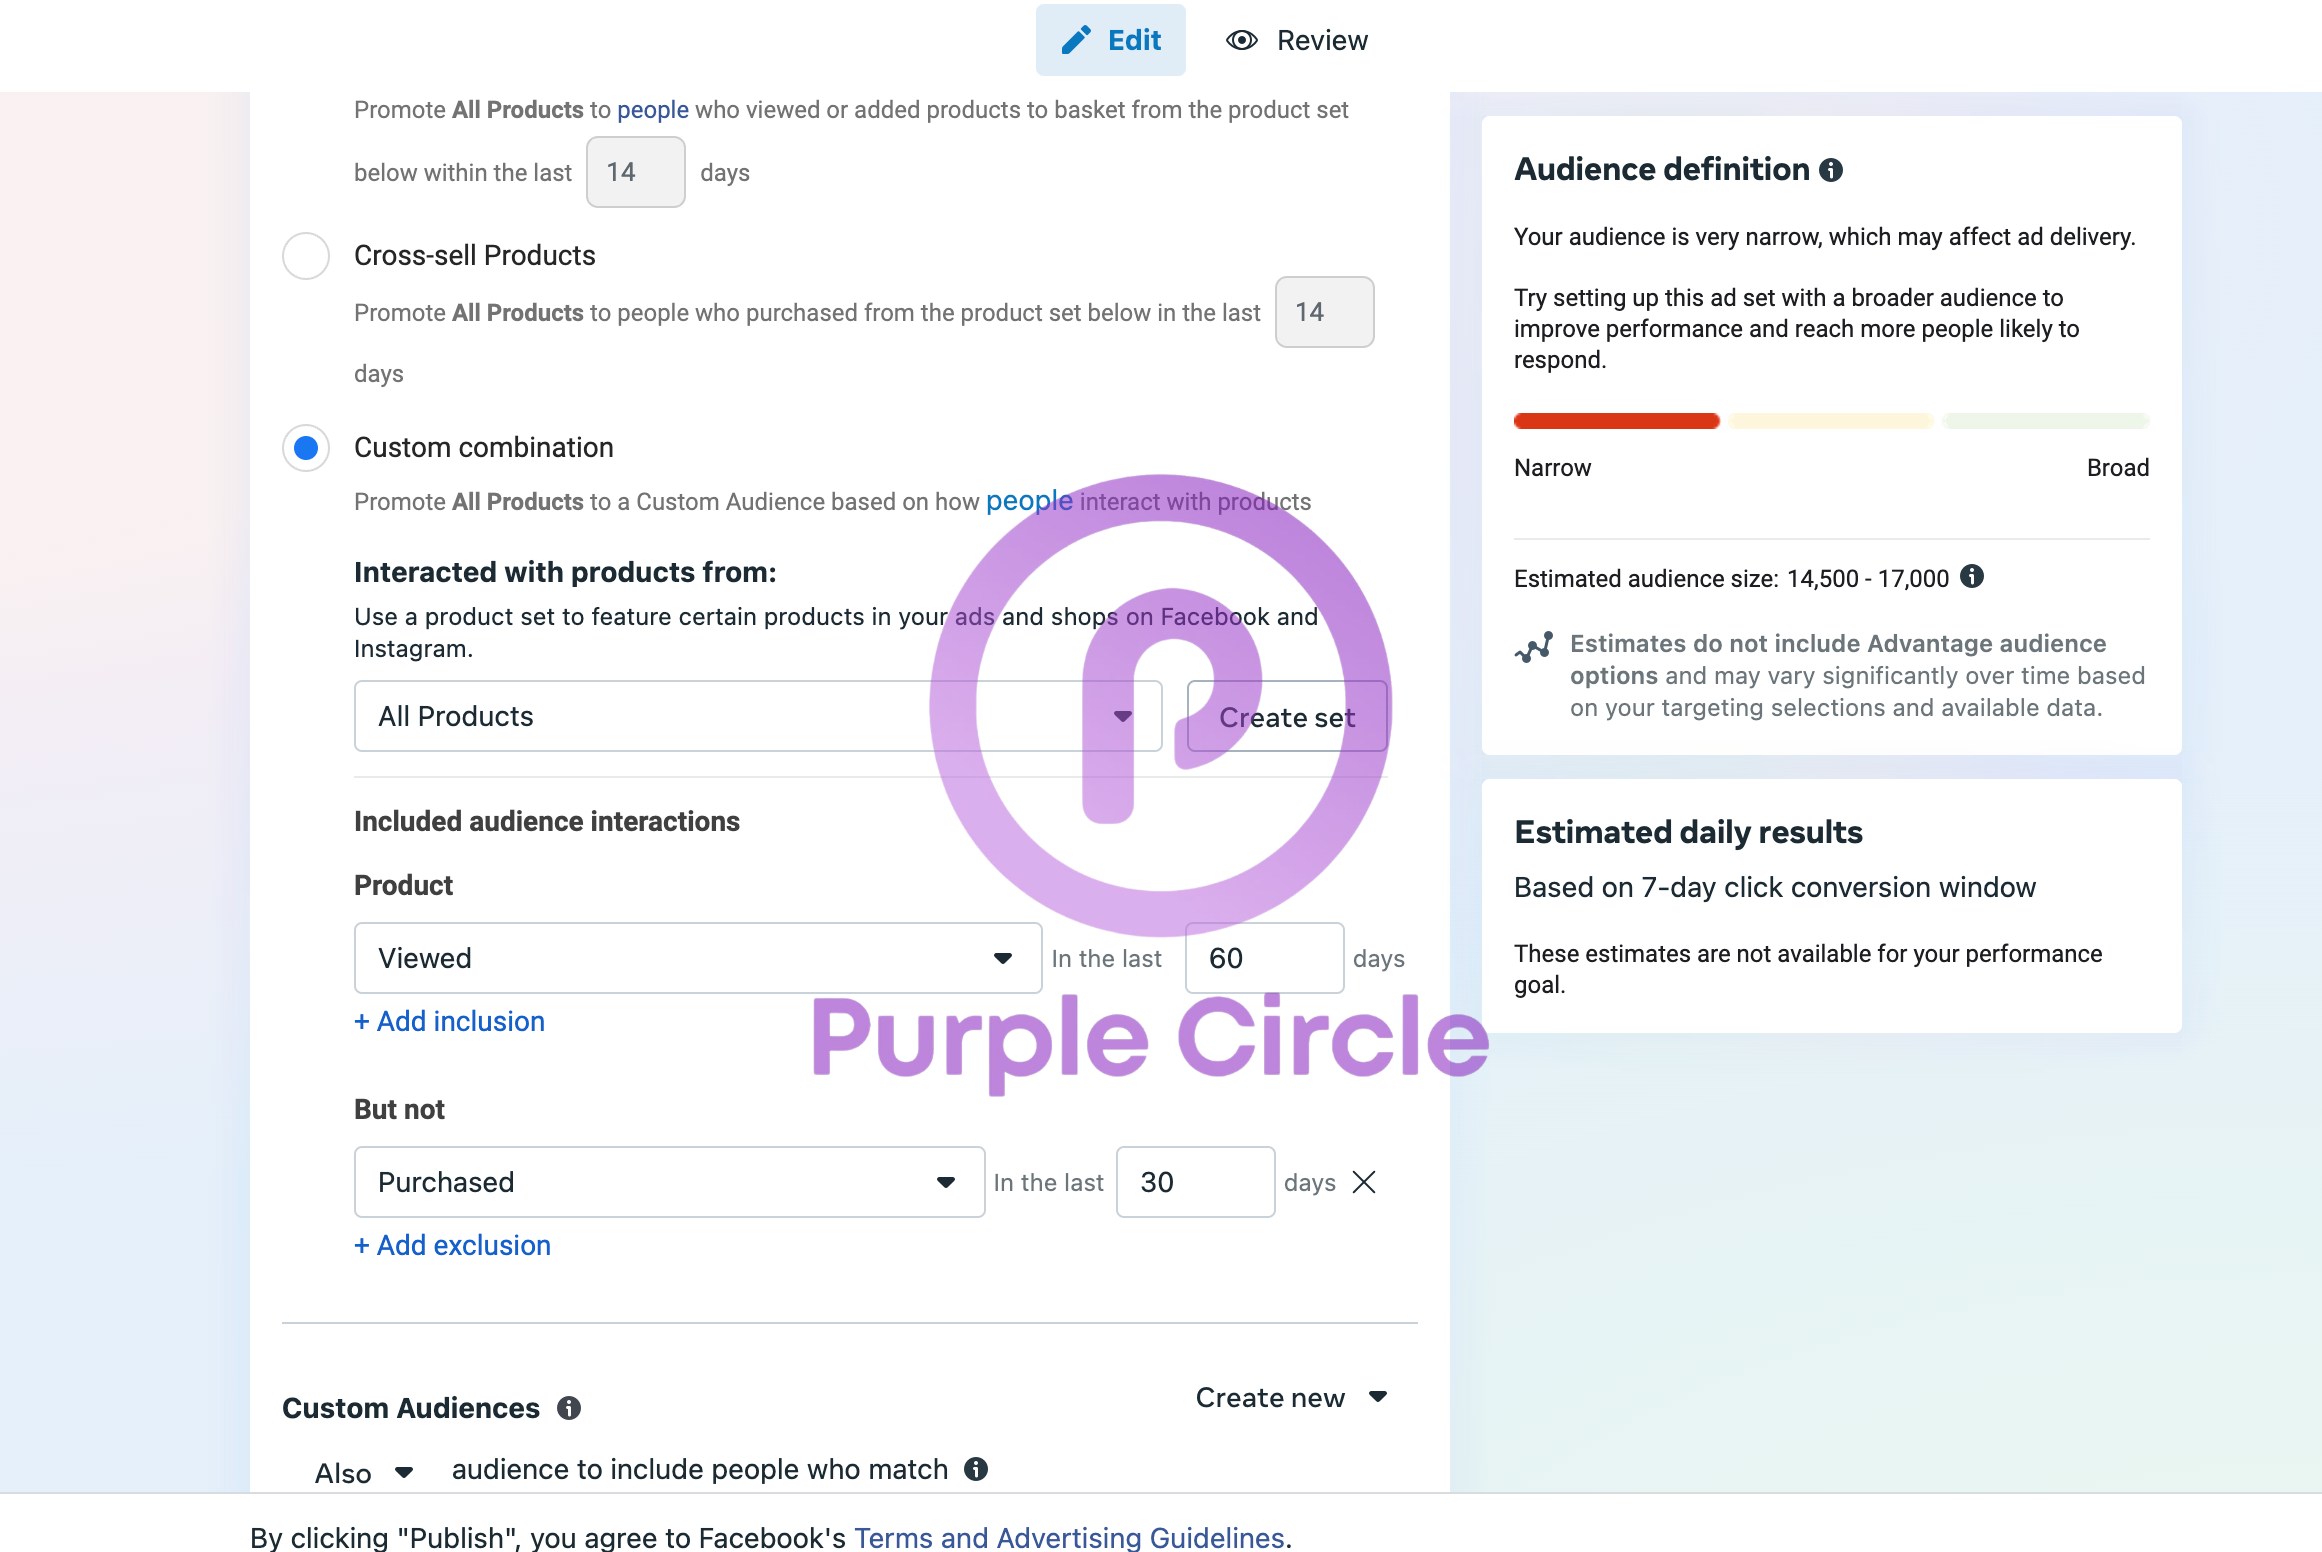Click info icon beside "include people who match"

pos(976,1469)
